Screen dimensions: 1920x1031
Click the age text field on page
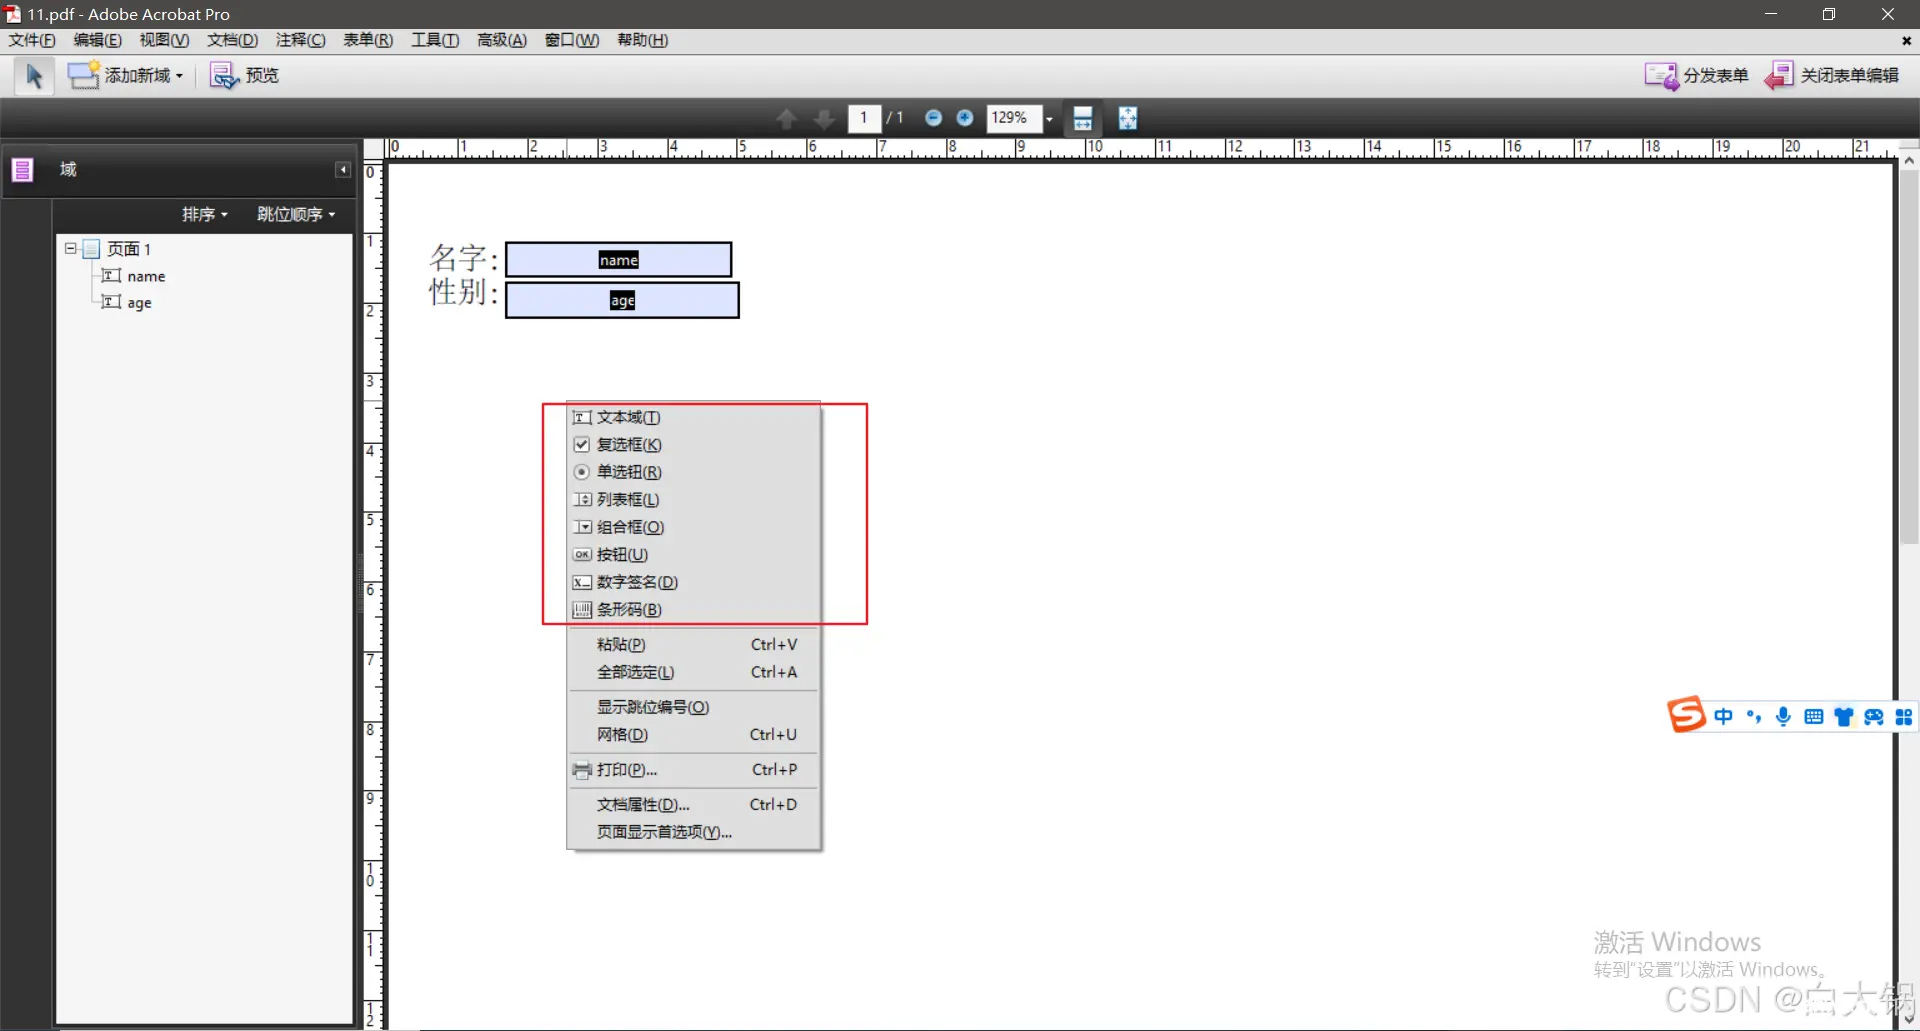pos(622,300)
